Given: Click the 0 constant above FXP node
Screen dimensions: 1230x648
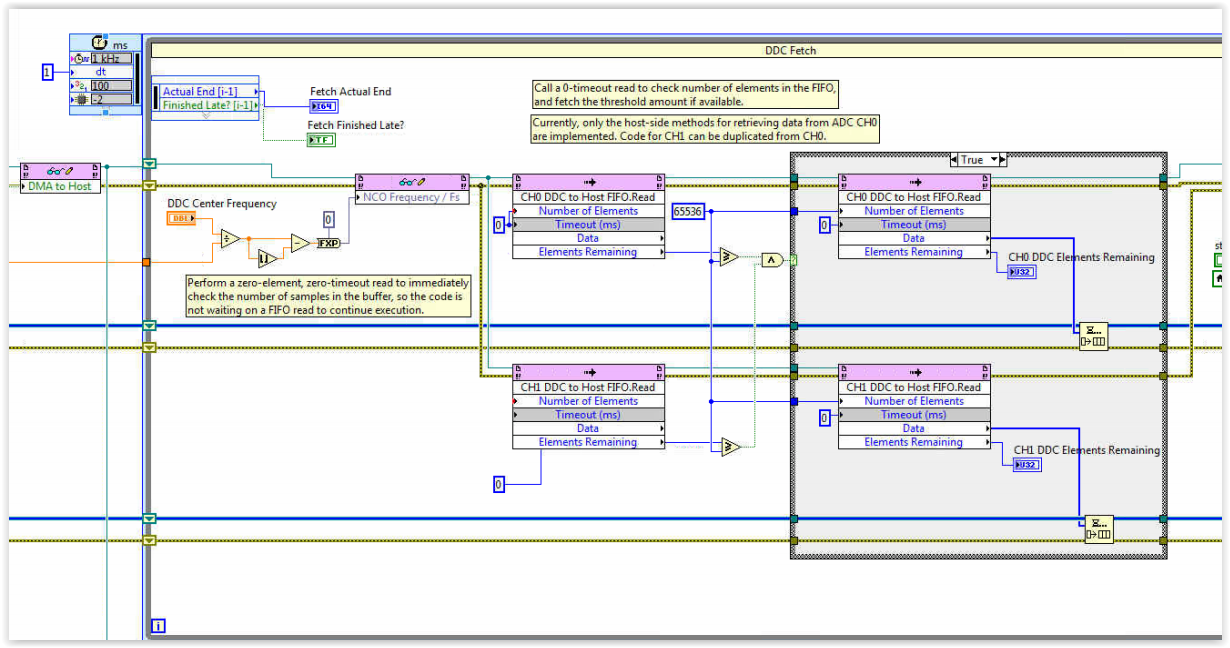Looking at the screenshot, I should [329, 220].
